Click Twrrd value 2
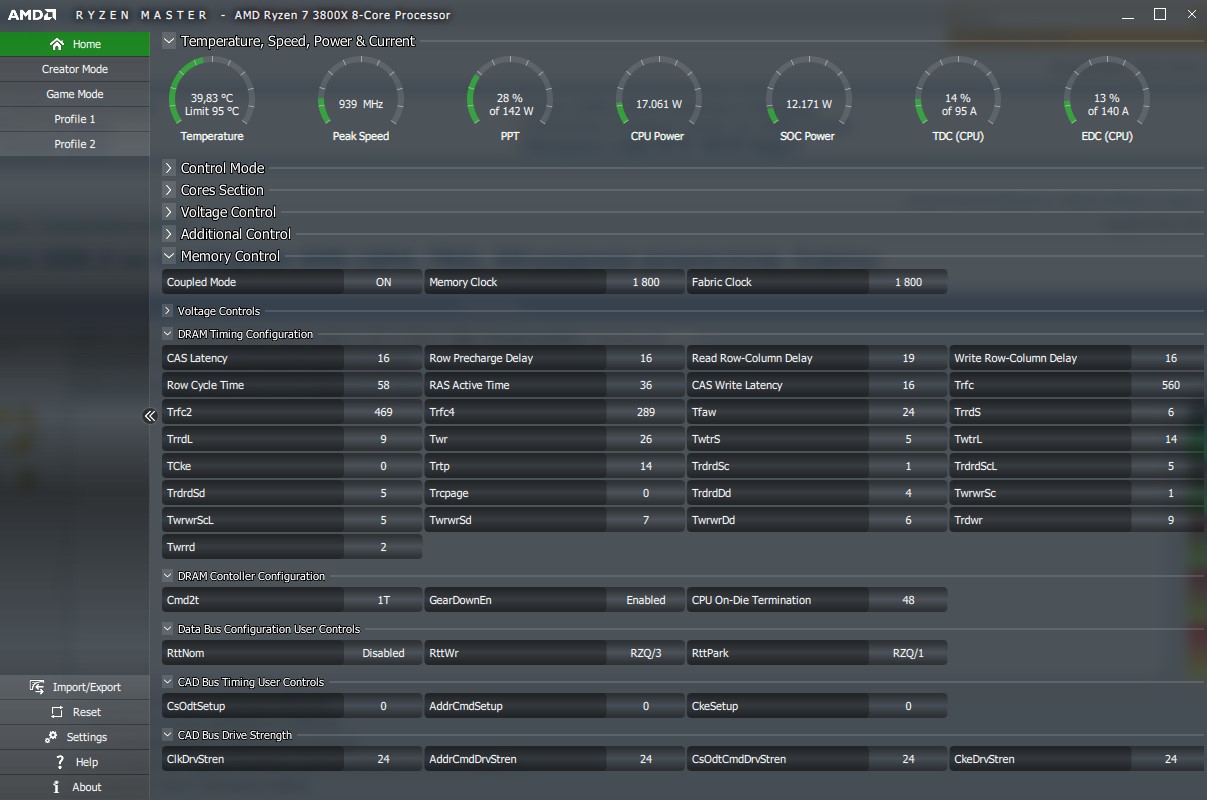This screenshot has width=1207, height=800. tap(383, 547)
